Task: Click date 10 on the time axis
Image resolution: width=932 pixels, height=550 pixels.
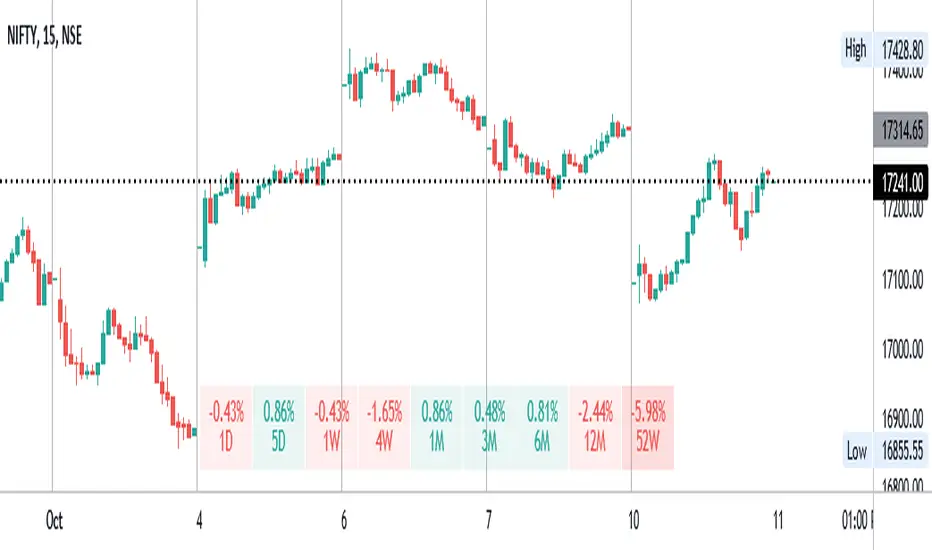Action: tap(634, 520)
